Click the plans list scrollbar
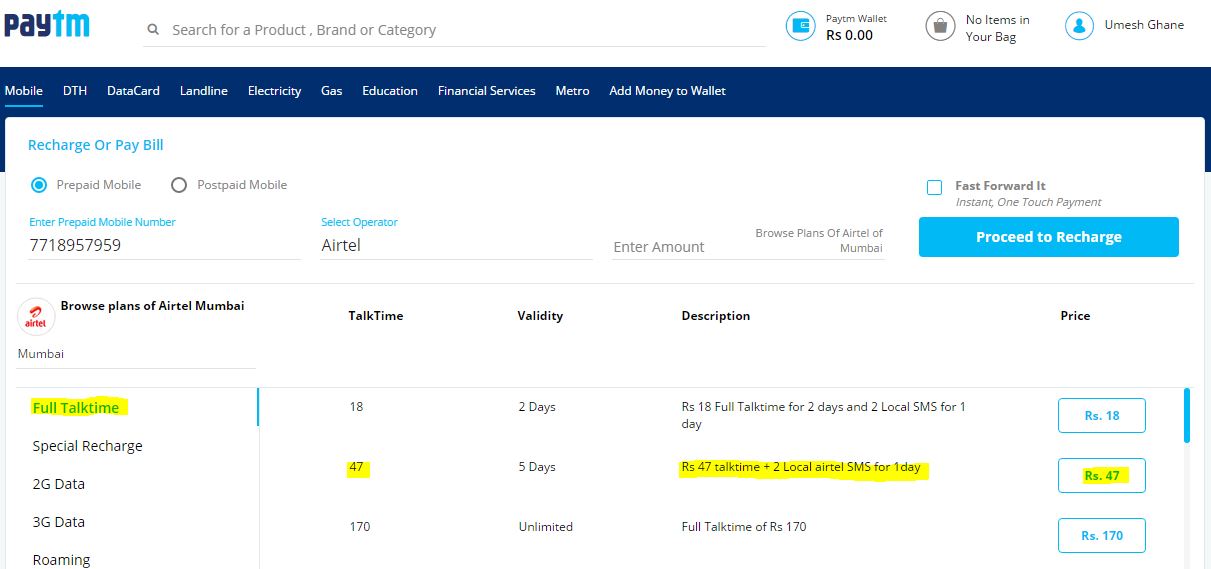 (1187, 415)
